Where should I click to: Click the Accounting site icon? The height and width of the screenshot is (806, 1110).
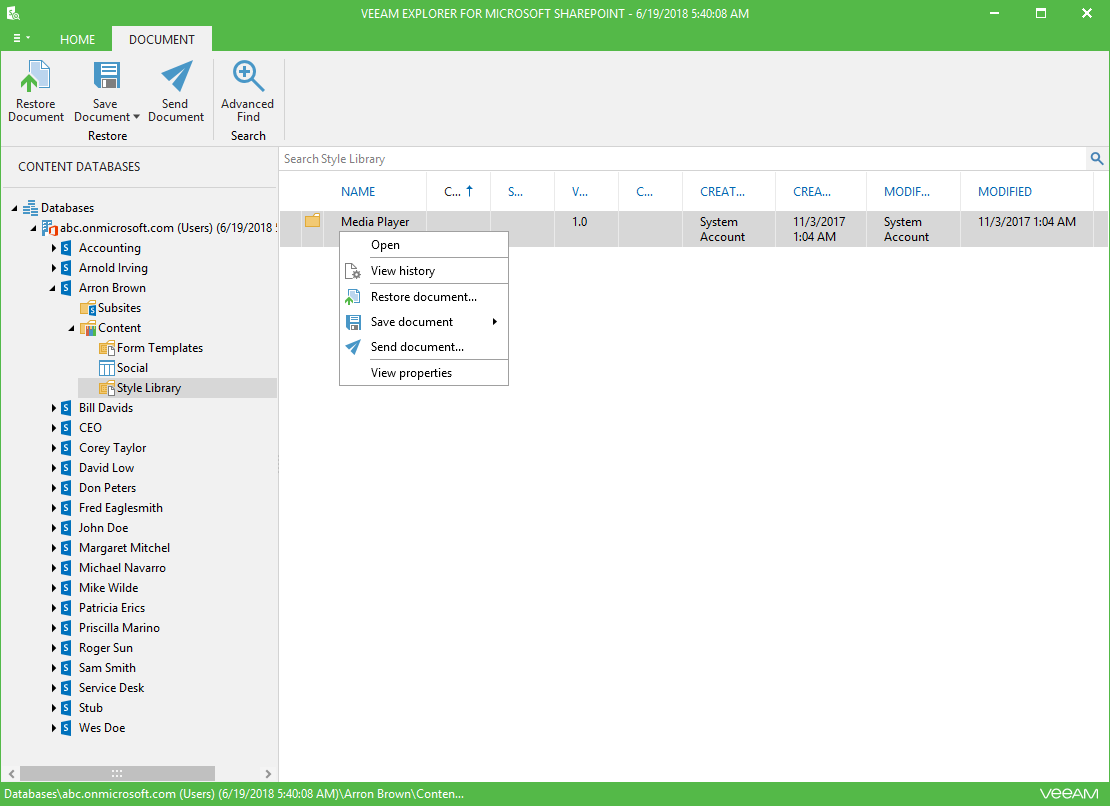pyautogui.click(x=66, y=248)
